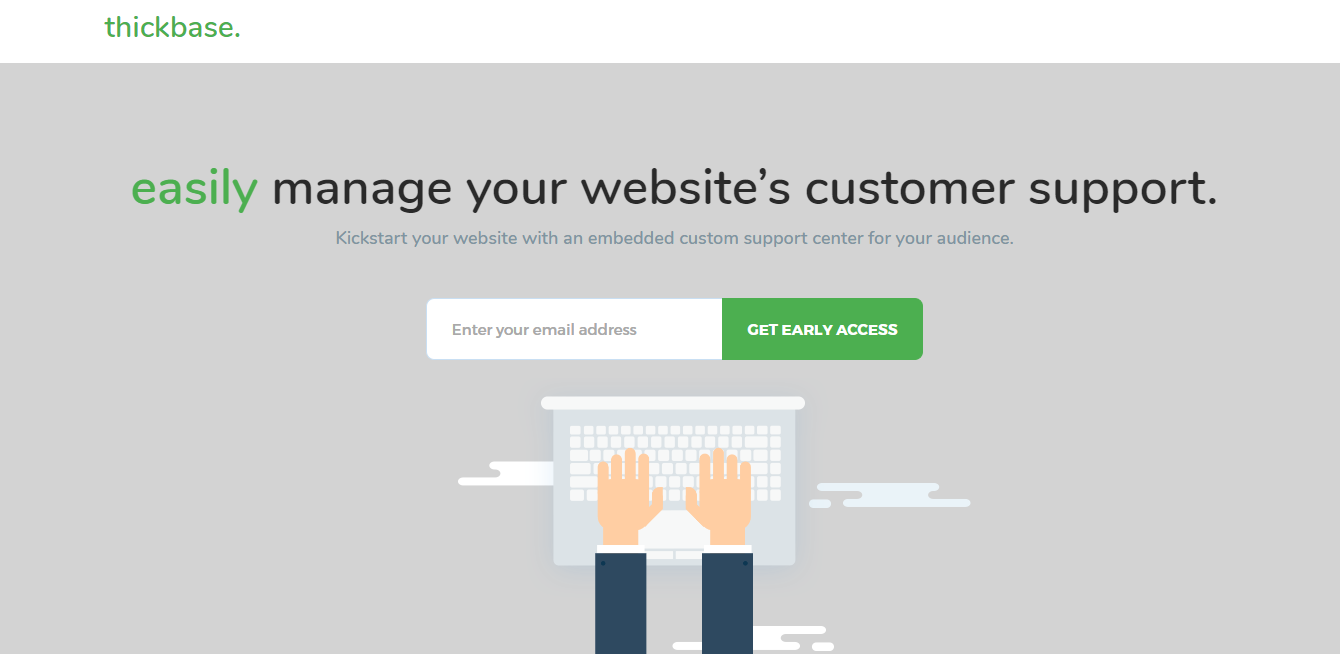Image resolution: width=1340 pixels, height=654 pixels.
Task: Click the cloud streaks right of laptop
Action: [x=889, y=495]
